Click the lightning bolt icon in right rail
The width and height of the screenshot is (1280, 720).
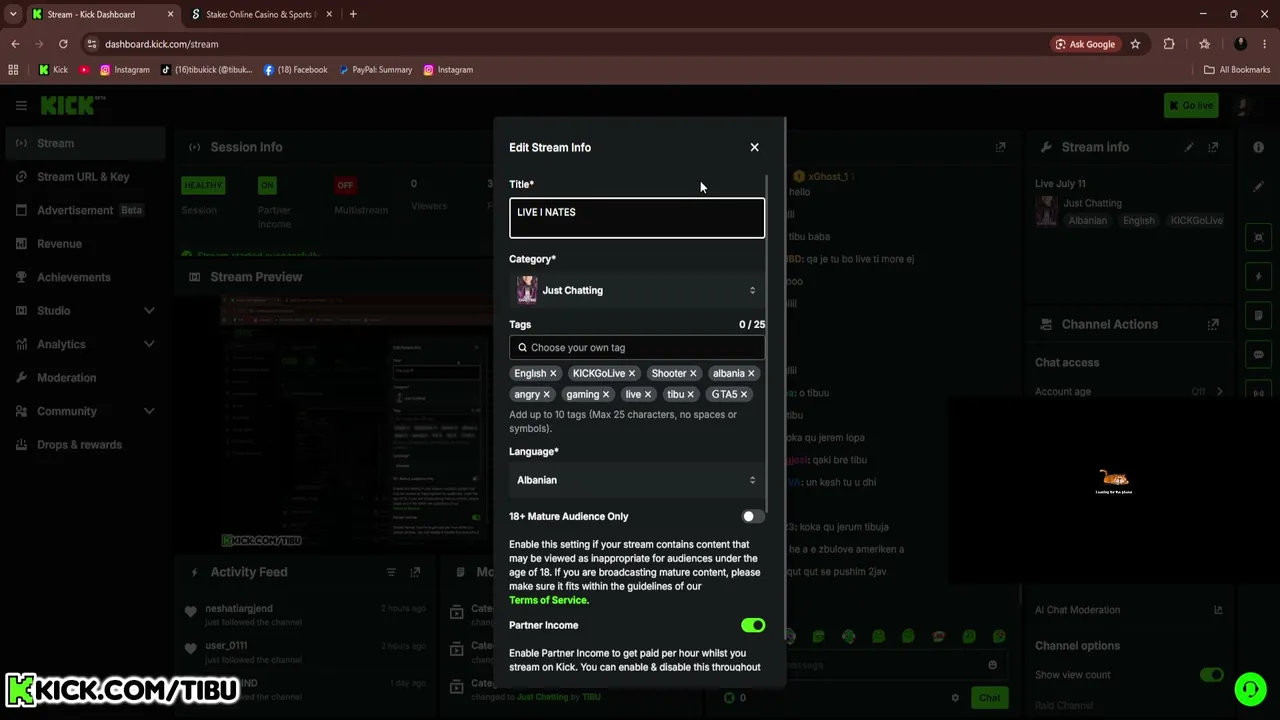point(1258,276)
